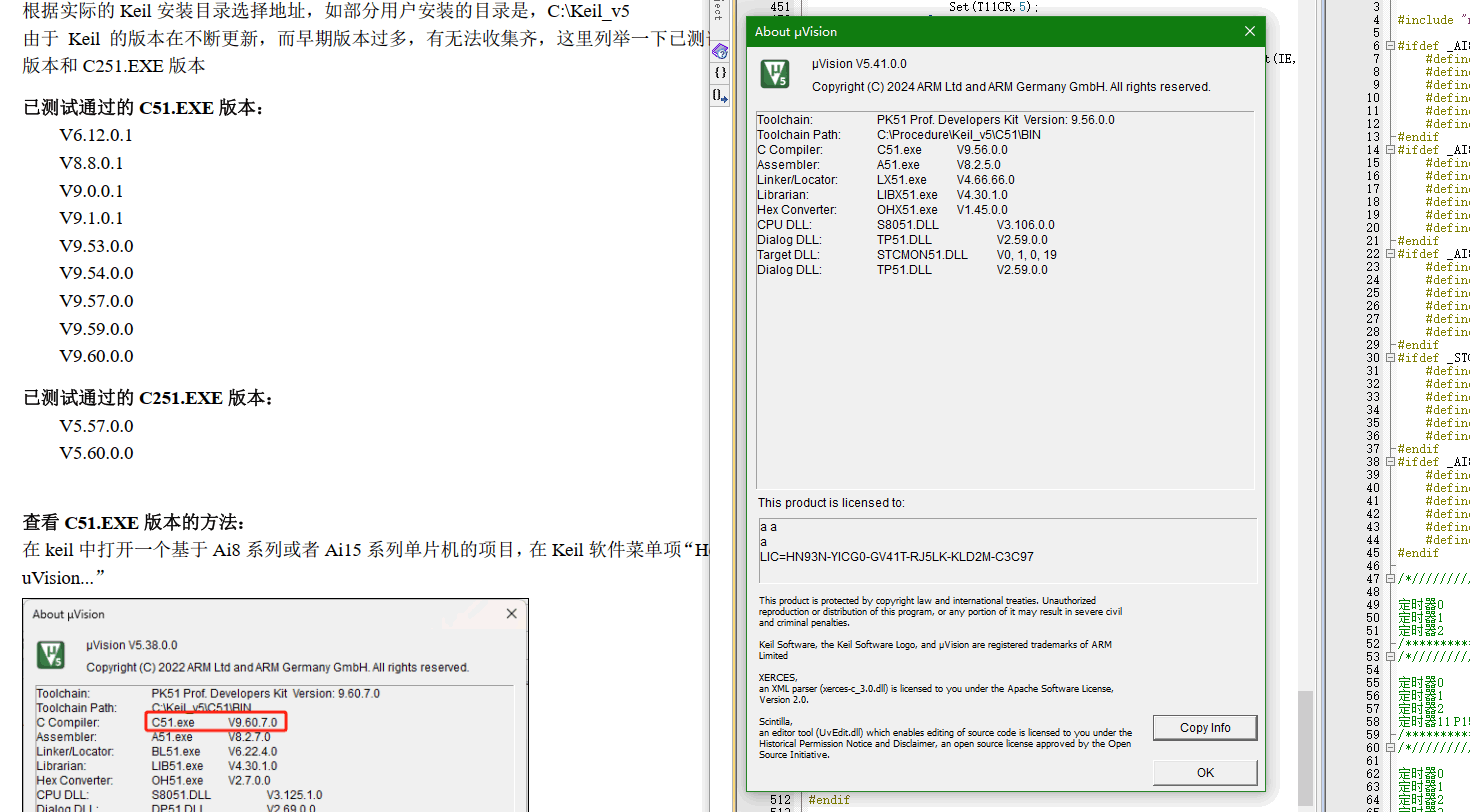Click 'Set(T11CR,5);' code line in editor
Image resolution: width=1470 pixels, height=812 pixels.
coord(994,6)
